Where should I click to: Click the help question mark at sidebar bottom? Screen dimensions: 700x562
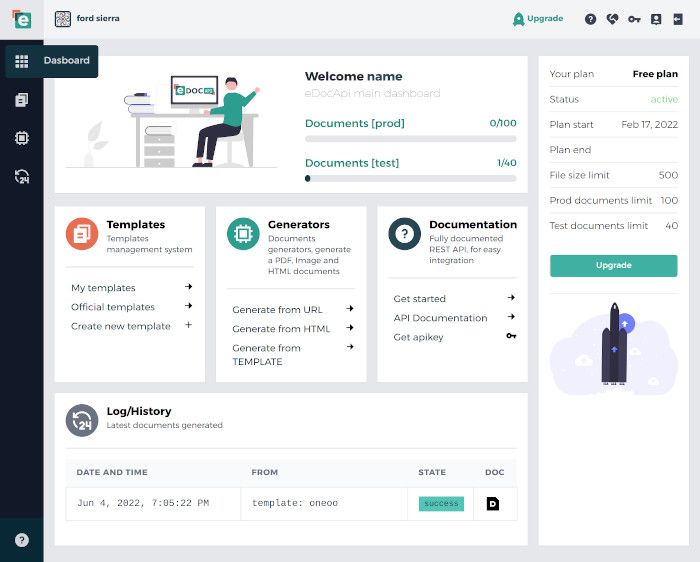pos(21,540)
